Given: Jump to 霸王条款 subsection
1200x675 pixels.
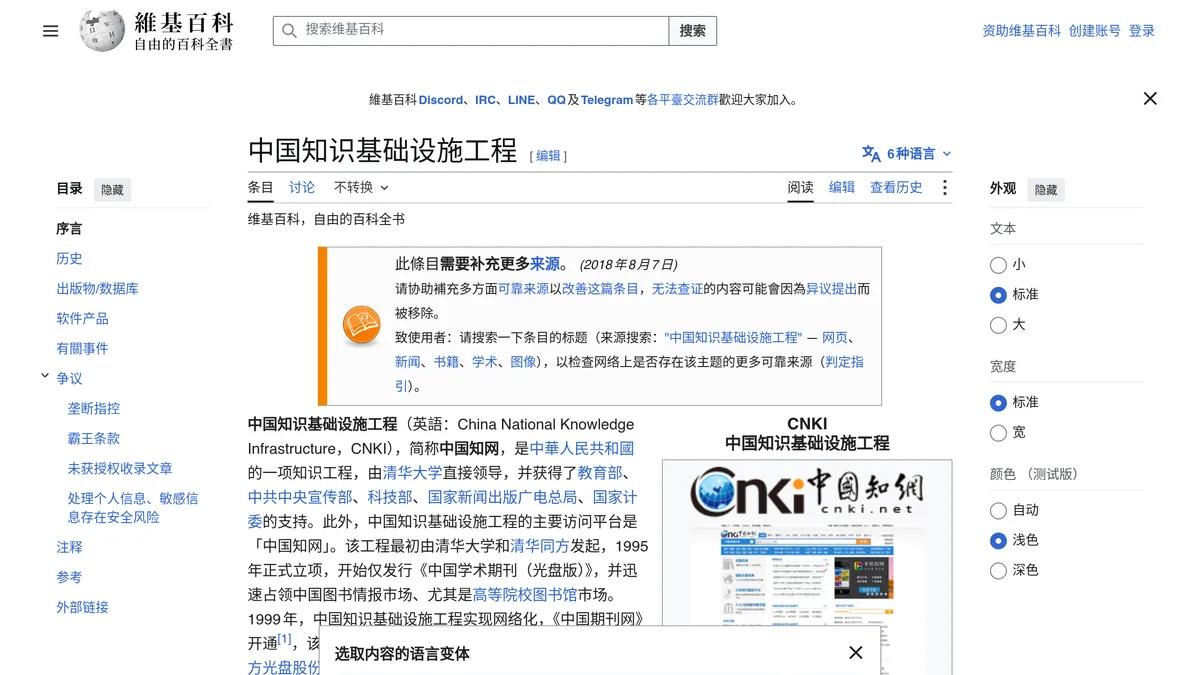Looking at the screenshot, I should tap(94, 438).
